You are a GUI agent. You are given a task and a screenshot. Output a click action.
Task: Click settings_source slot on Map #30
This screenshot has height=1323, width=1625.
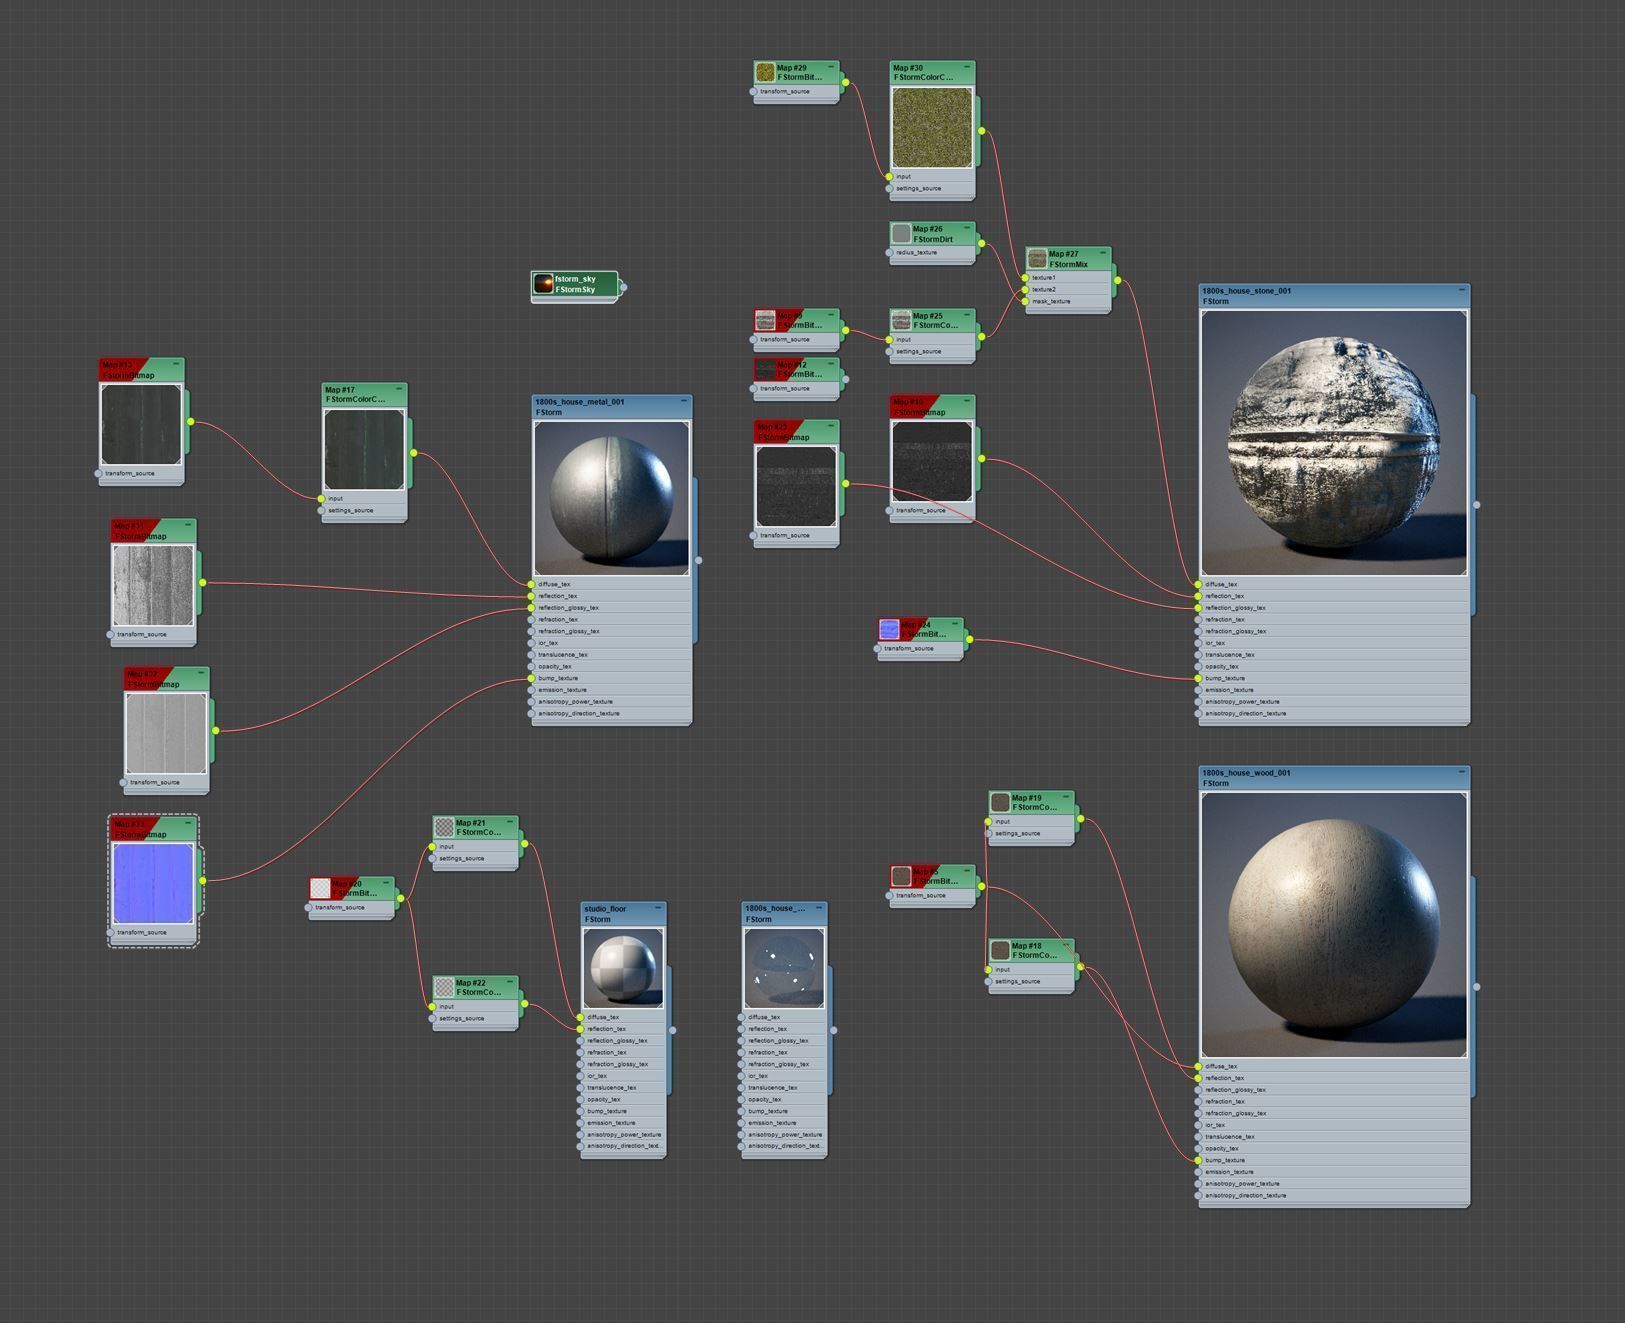click(x=932, y=188)
